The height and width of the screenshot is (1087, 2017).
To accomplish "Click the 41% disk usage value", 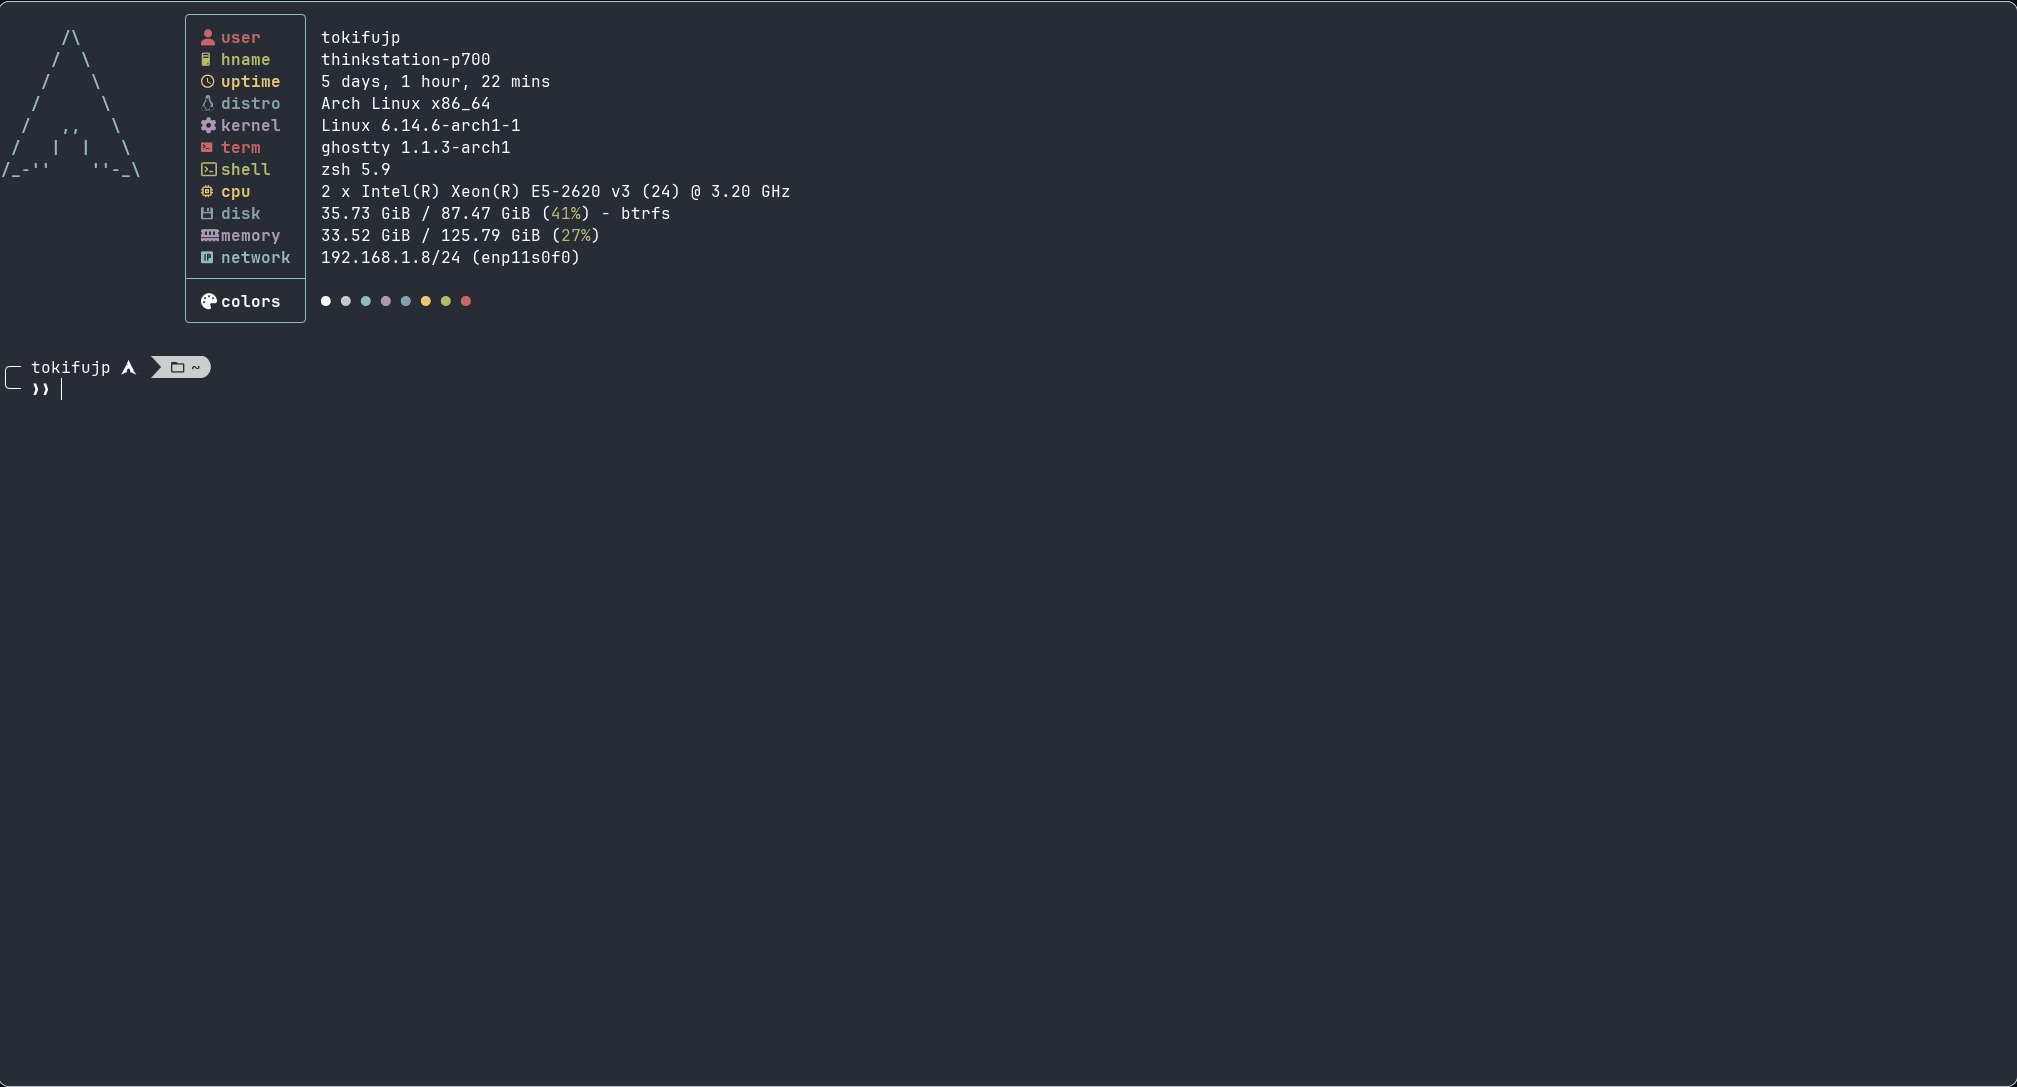I will click(x=566, y=214).
